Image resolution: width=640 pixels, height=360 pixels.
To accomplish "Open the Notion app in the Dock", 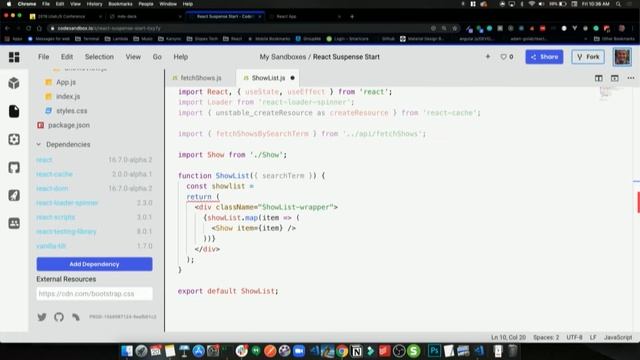I will [356, 351].
